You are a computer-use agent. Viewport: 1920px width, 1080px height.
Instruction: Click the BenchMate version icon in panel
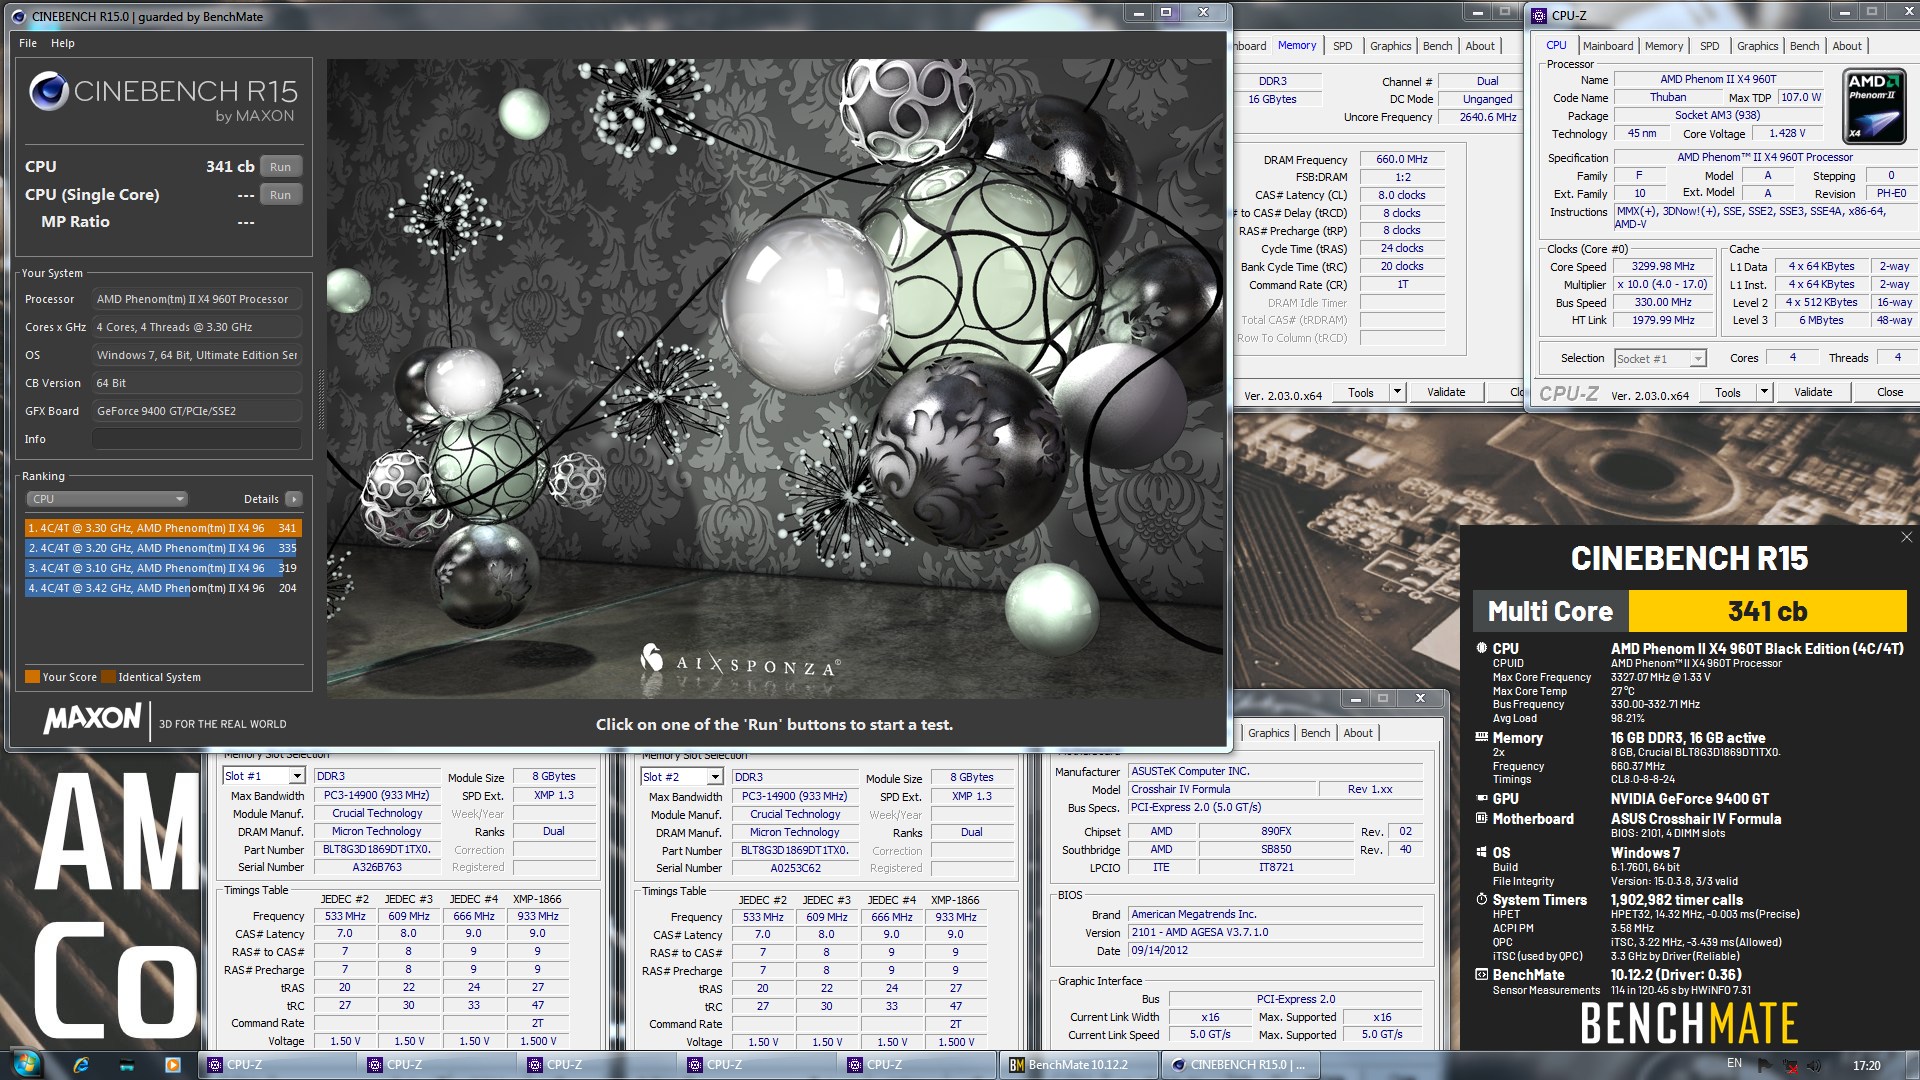click(x=1481, y=974)
